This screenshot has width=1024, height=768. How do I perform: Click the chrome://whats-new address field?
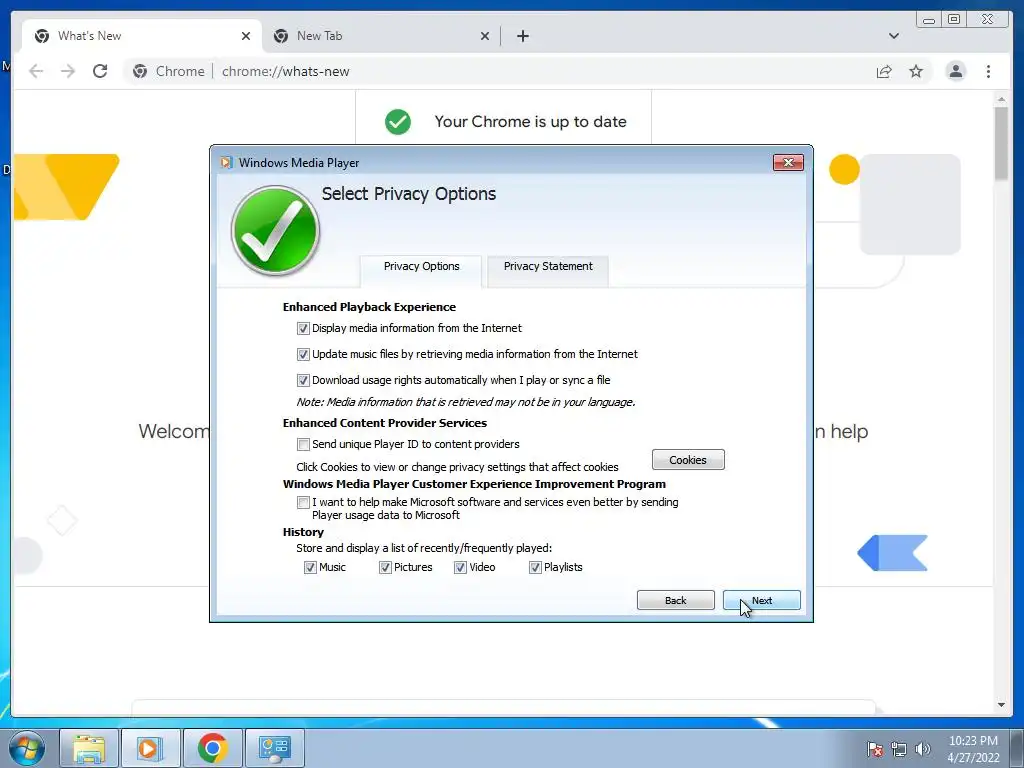tap(285, 71)
